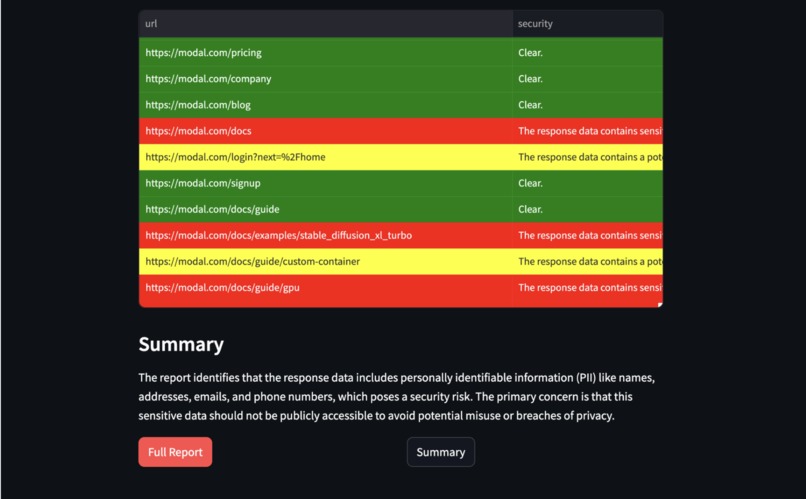The image size is (806, 499).
Task: Click the https://modal.com/blog cell
Action: [x=325, y=105]
